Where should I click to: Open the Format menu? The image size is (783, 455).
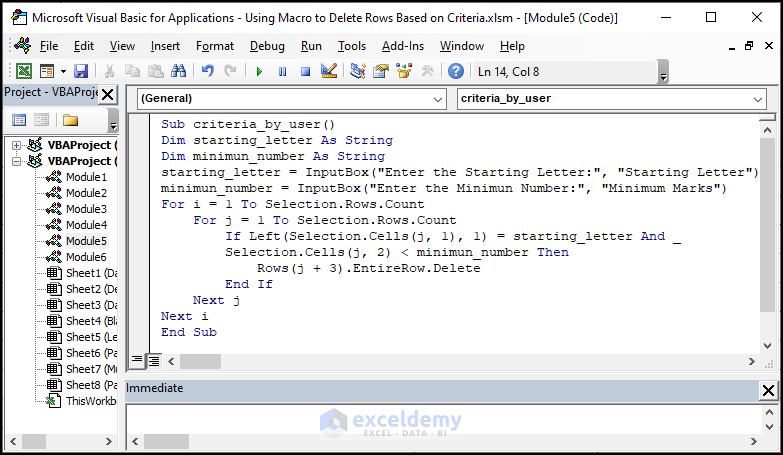pos(215,46)
